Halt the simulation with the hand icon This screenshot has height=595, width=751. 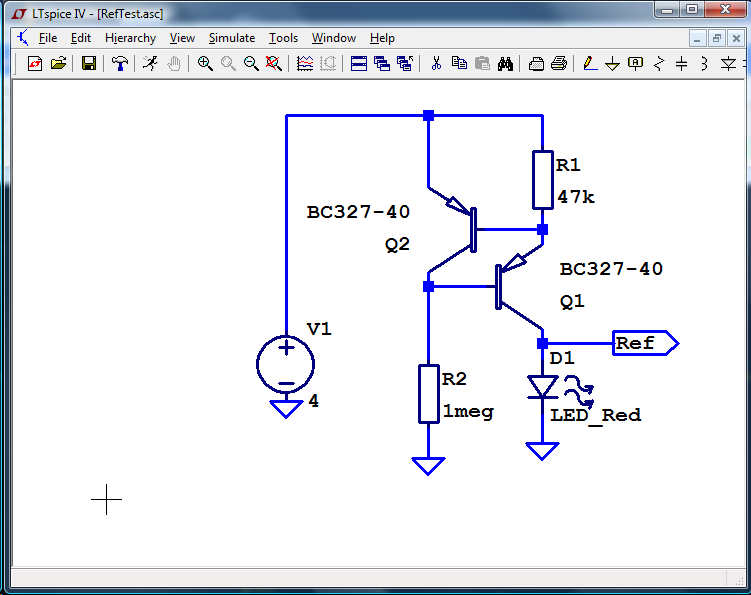[174, 63]
